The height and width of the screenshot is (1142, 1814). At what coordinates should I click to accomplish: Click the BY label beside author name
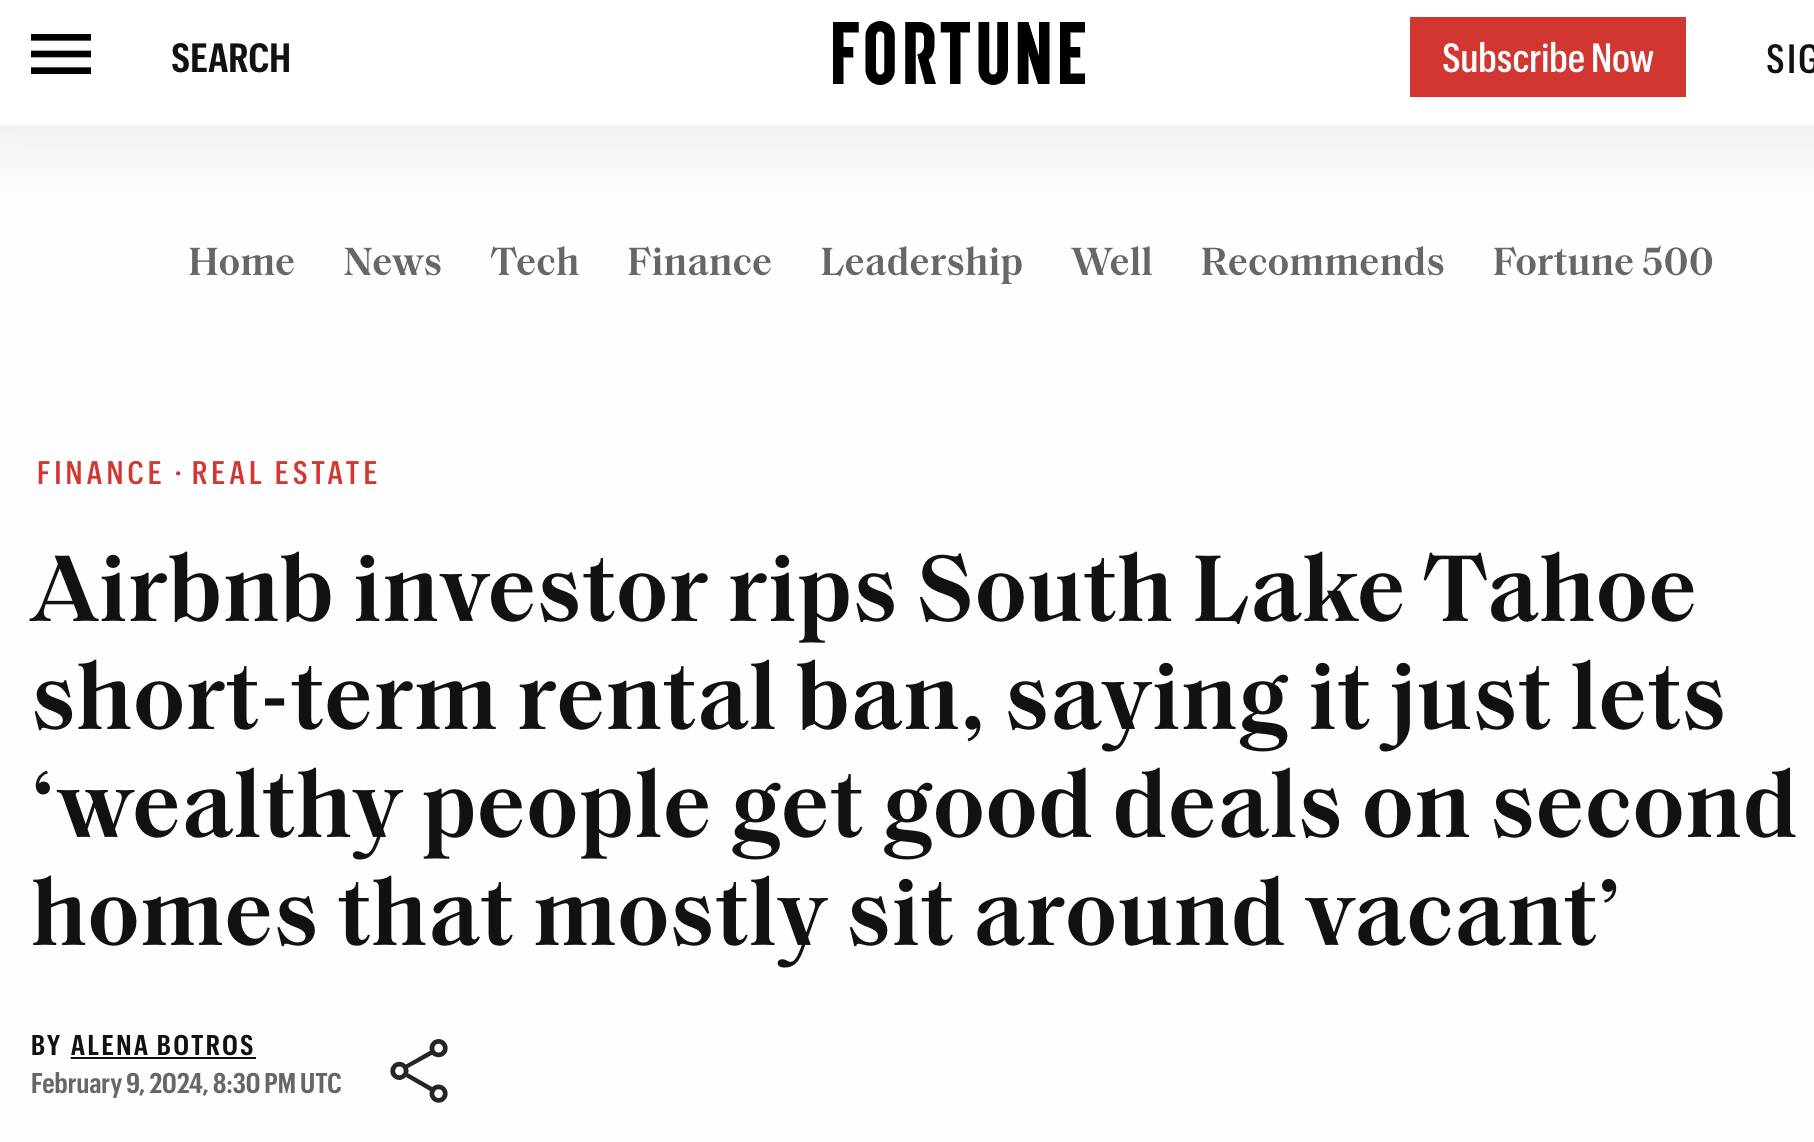pos(46,1045)
